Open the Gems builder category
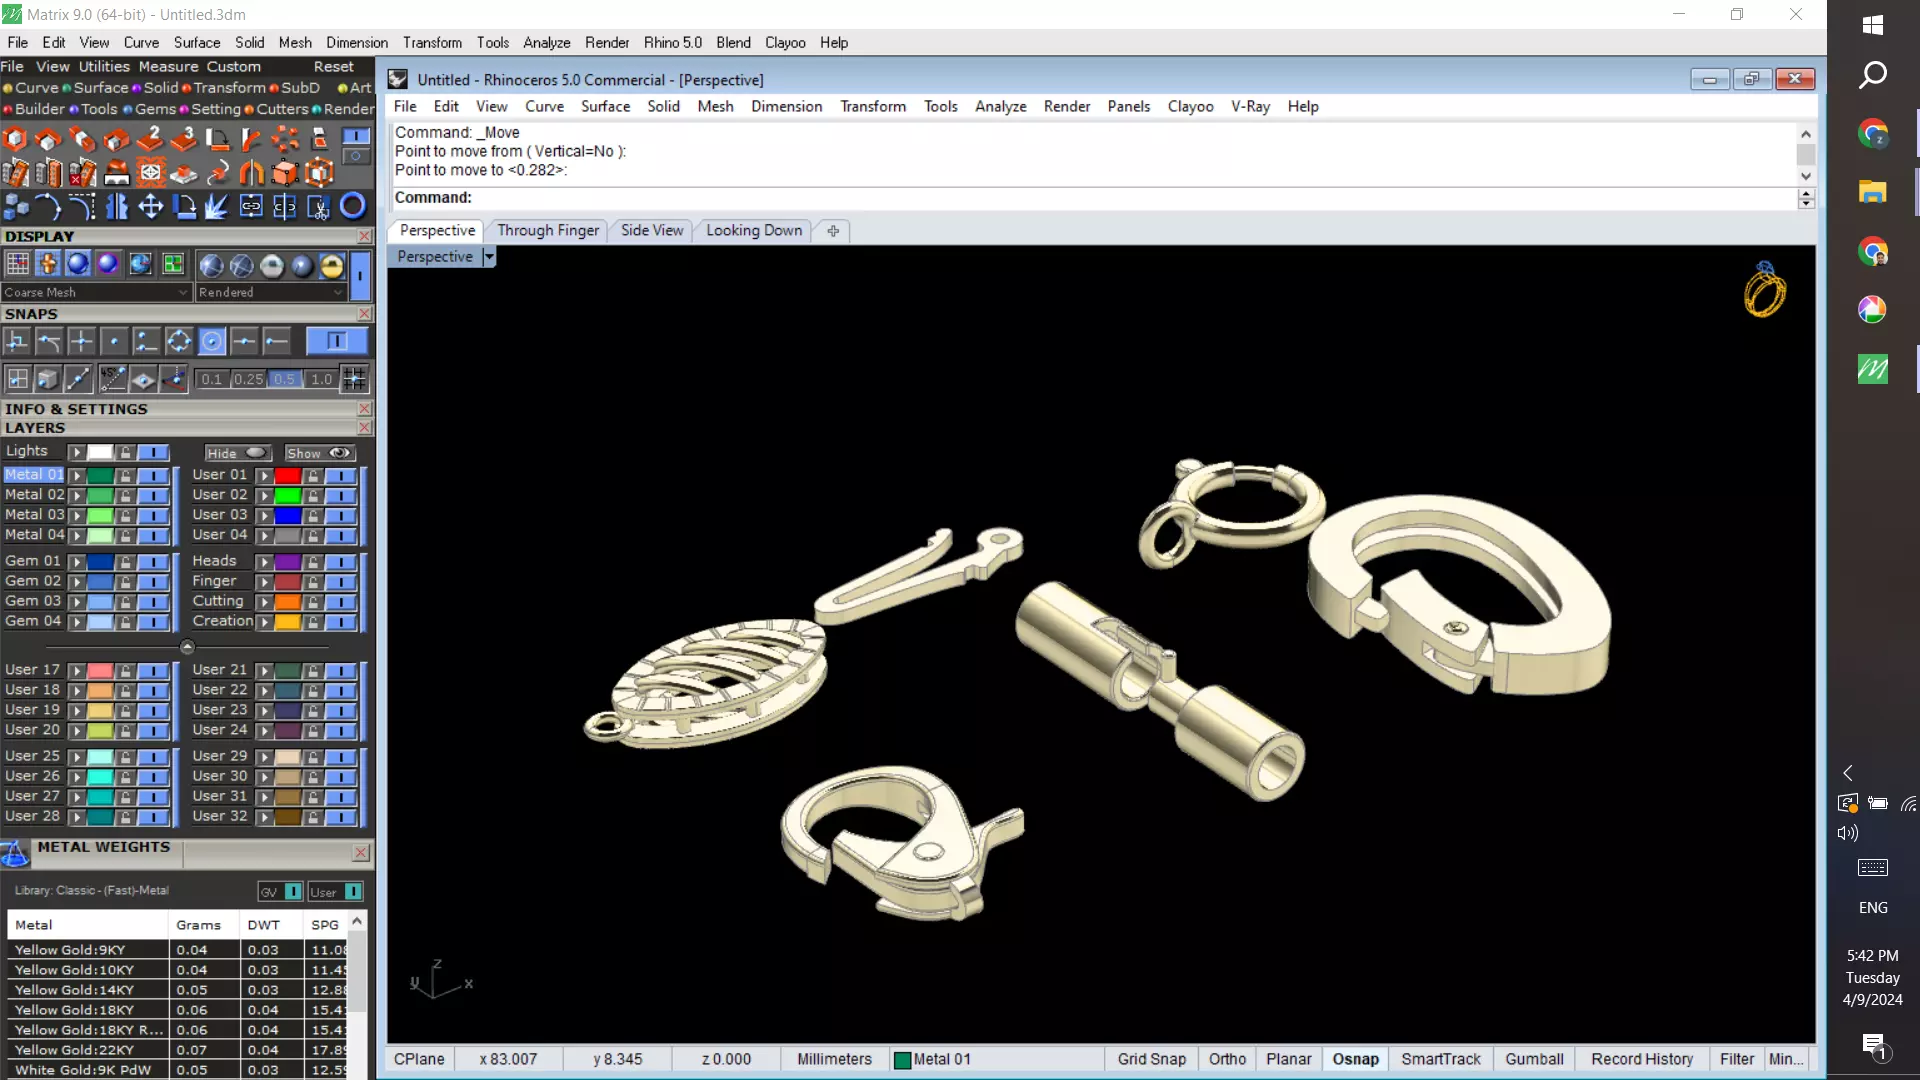This screenshot has width=1920, height=1080. (155, 109)
